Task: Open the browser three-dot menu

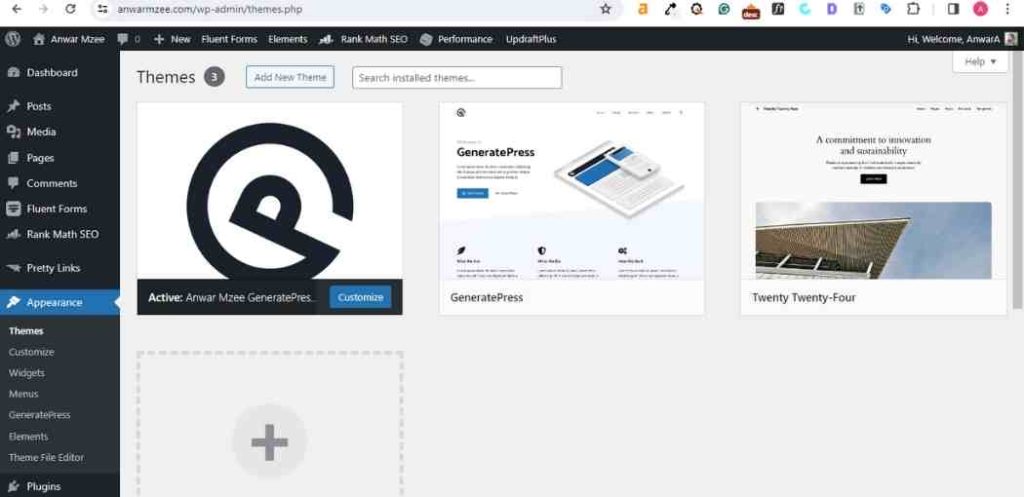Action: pos(1009,9)
